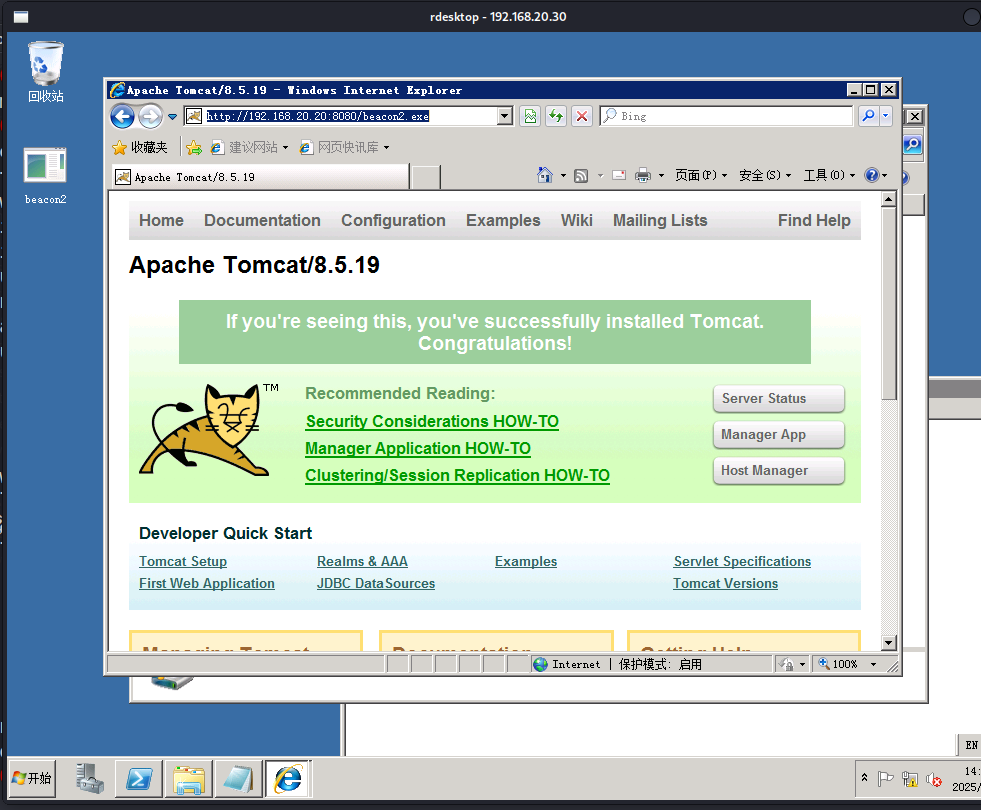Open Server Manager in the taskbar
Image resolution: width=981 pixels, height=810 pixels.
(x=89, y=779)
